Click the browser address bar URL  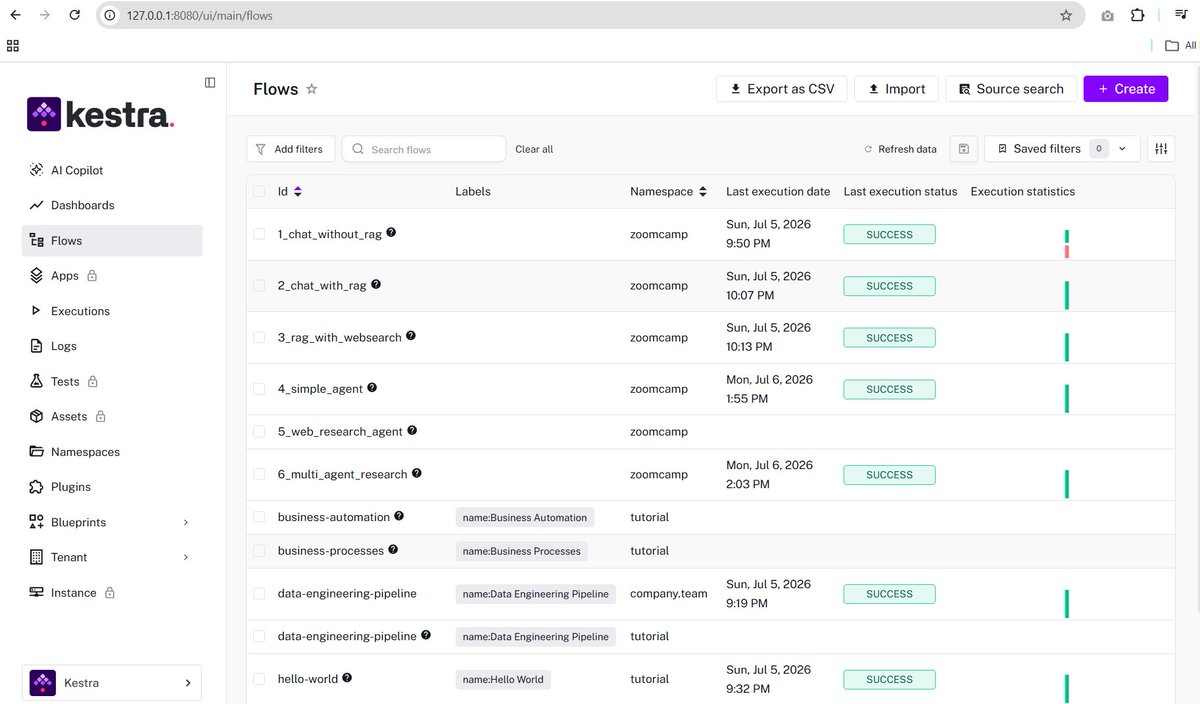point(199,16)
